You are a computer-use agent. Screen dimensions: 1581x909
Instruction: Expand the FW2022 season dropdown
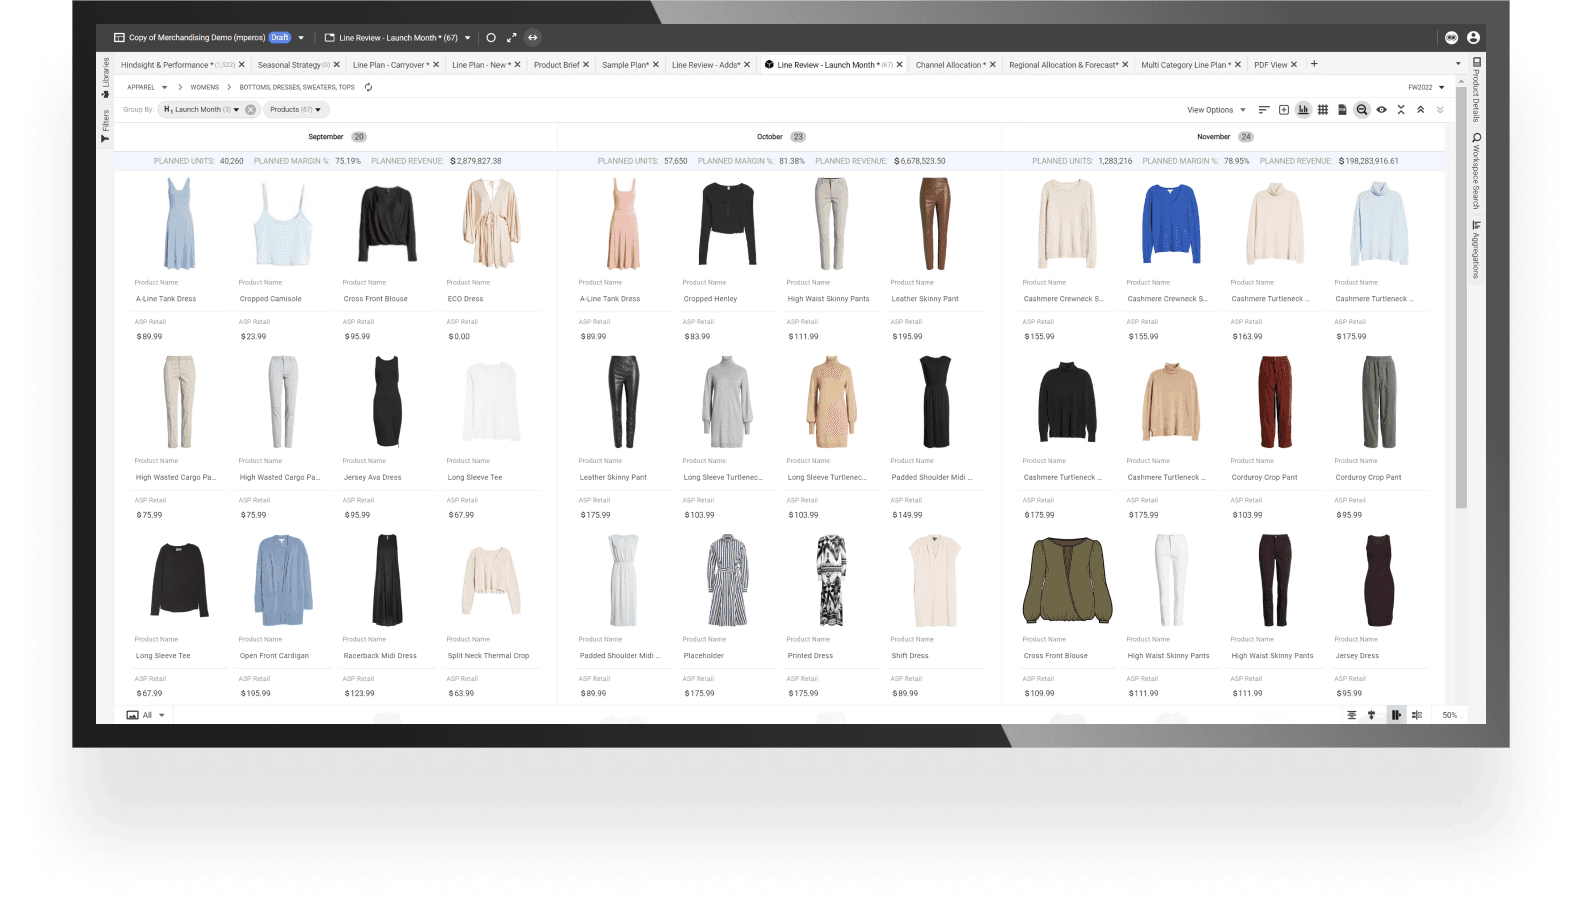[1426, 88]
